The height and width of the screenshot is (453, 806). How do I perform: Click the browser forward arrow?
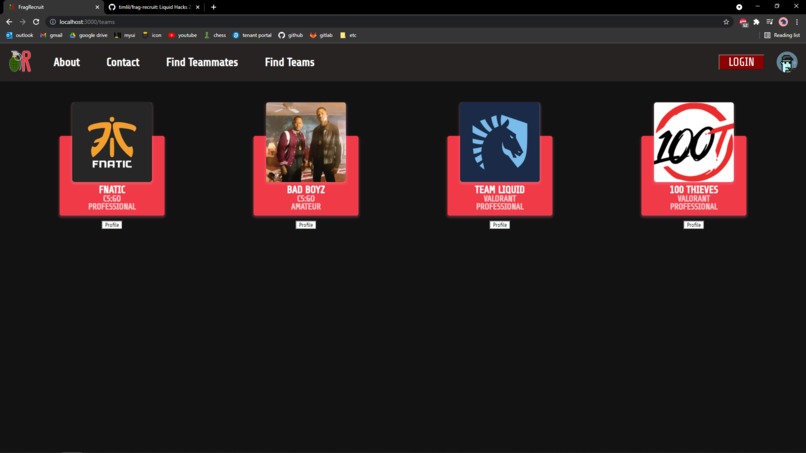coord(22,22)
